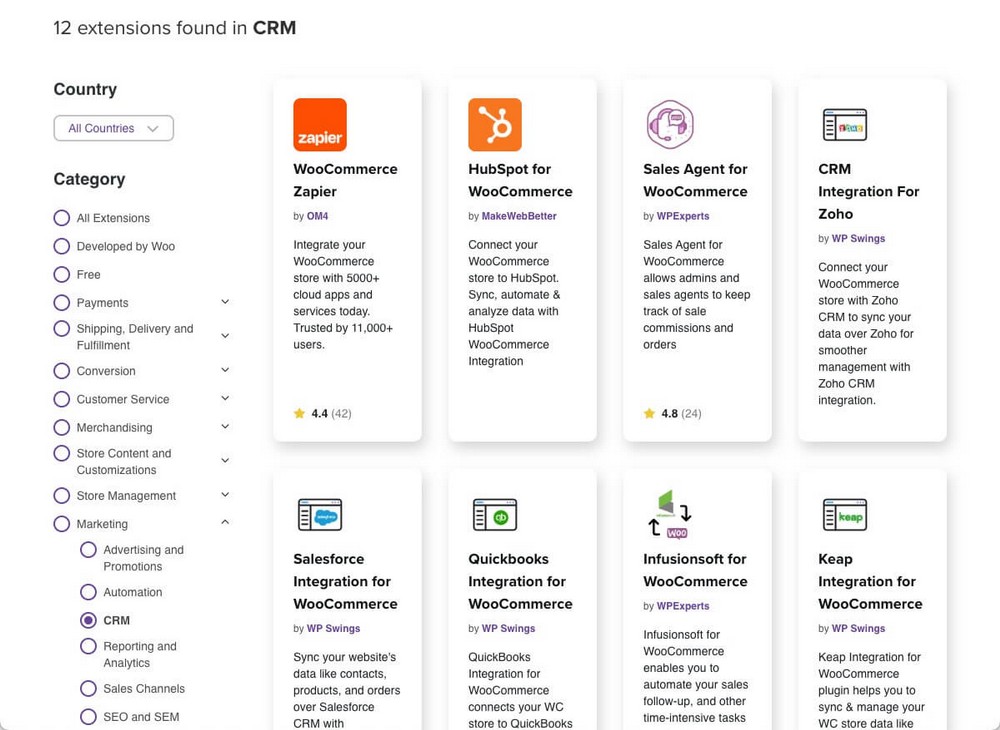Viewport: 1000px width, 730px height.
Task: Click the star rating on WooCommerce Zapier
Action: [299, 413]
